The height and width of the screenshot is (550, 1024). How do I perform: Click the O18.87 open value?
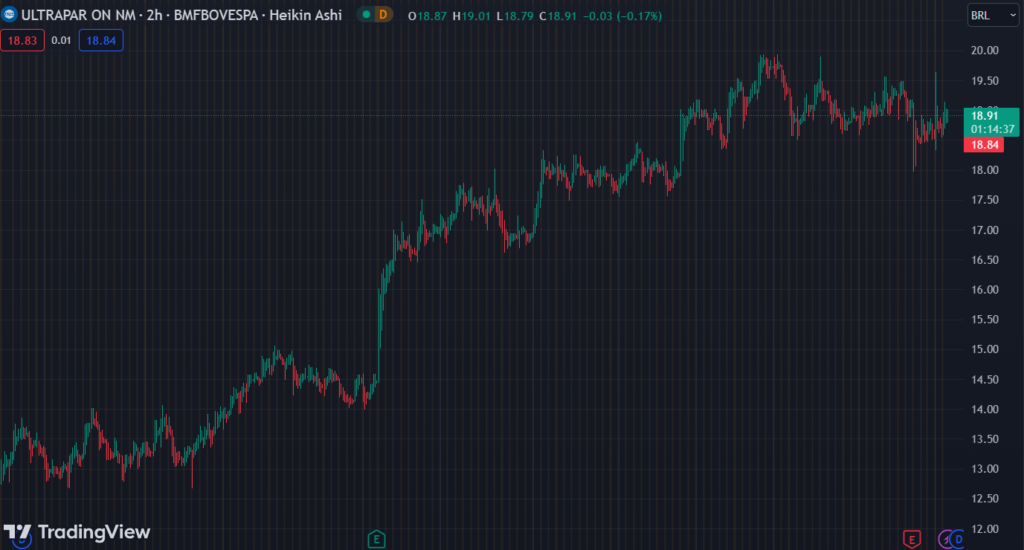click(427, 16)
